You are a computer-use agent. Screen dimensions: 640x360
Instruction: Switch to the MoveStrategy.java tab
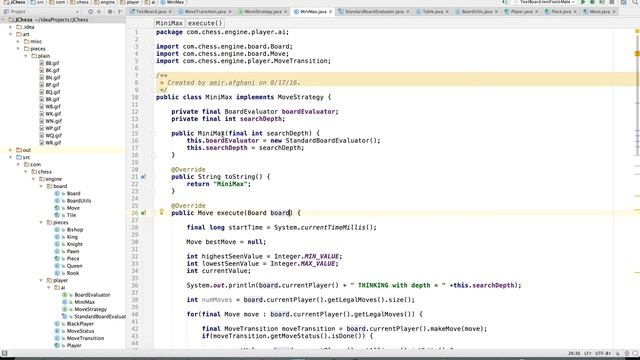pos(262,12)
